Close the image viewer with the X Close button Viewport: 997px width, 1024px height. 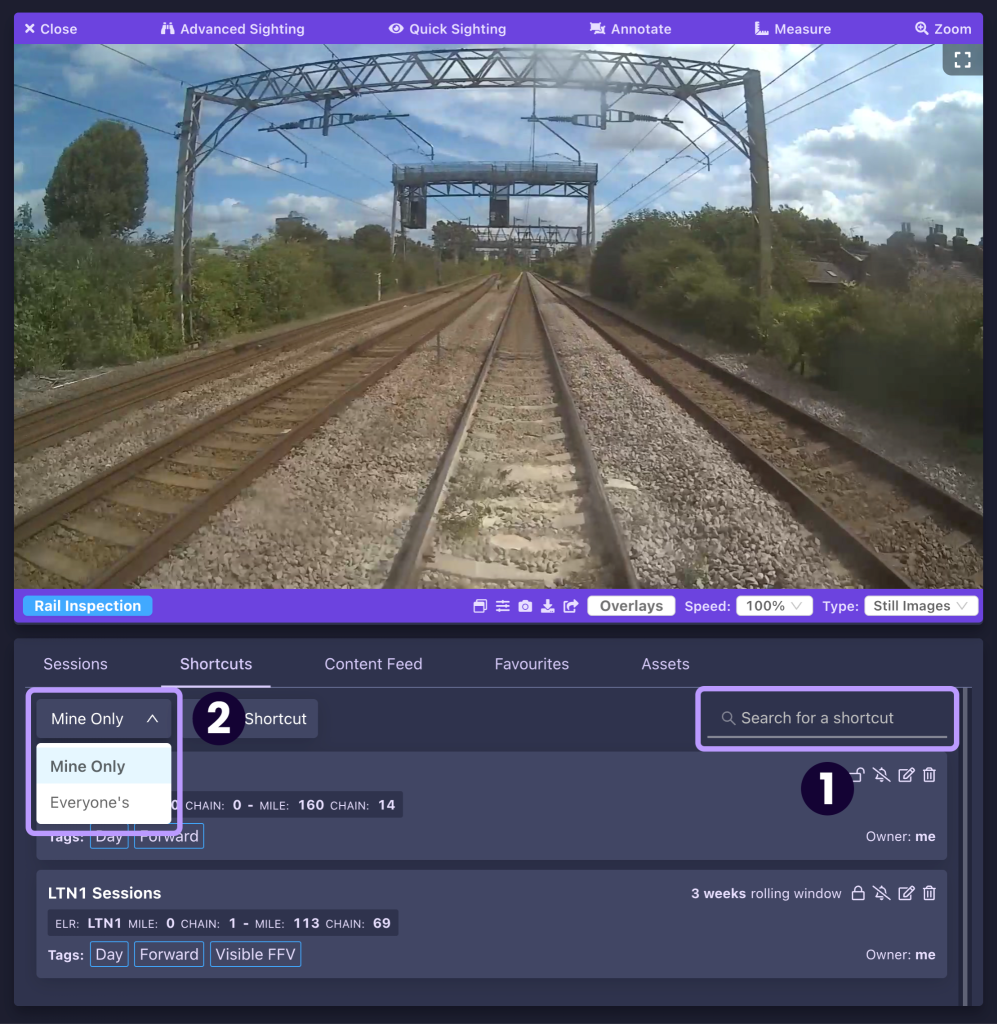pyautogui.click(x=50, y=29)
